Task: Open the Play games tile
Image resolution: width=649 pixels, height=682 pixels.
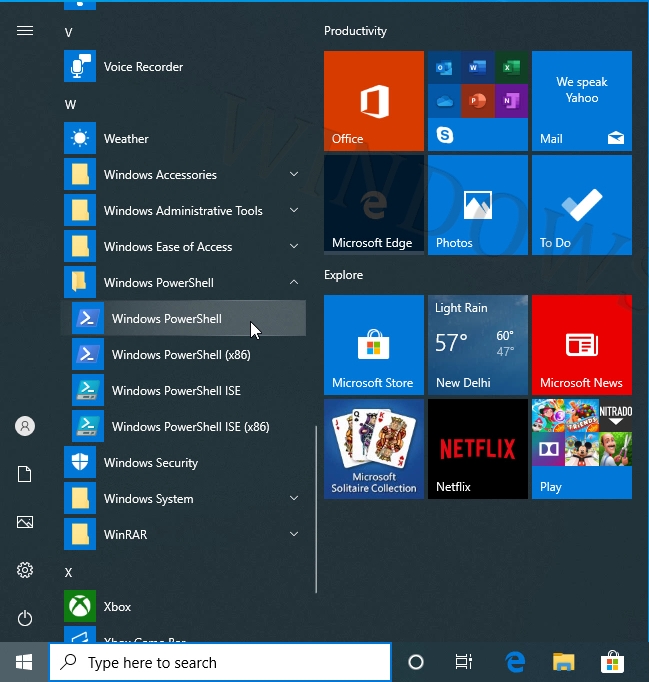Action: click(582, 449)
